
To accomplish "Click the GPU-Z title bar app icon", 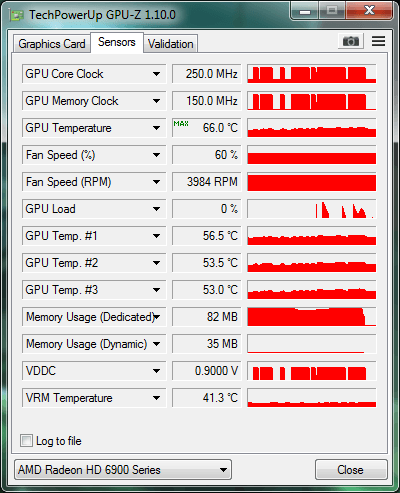I will tap(17, 15).
